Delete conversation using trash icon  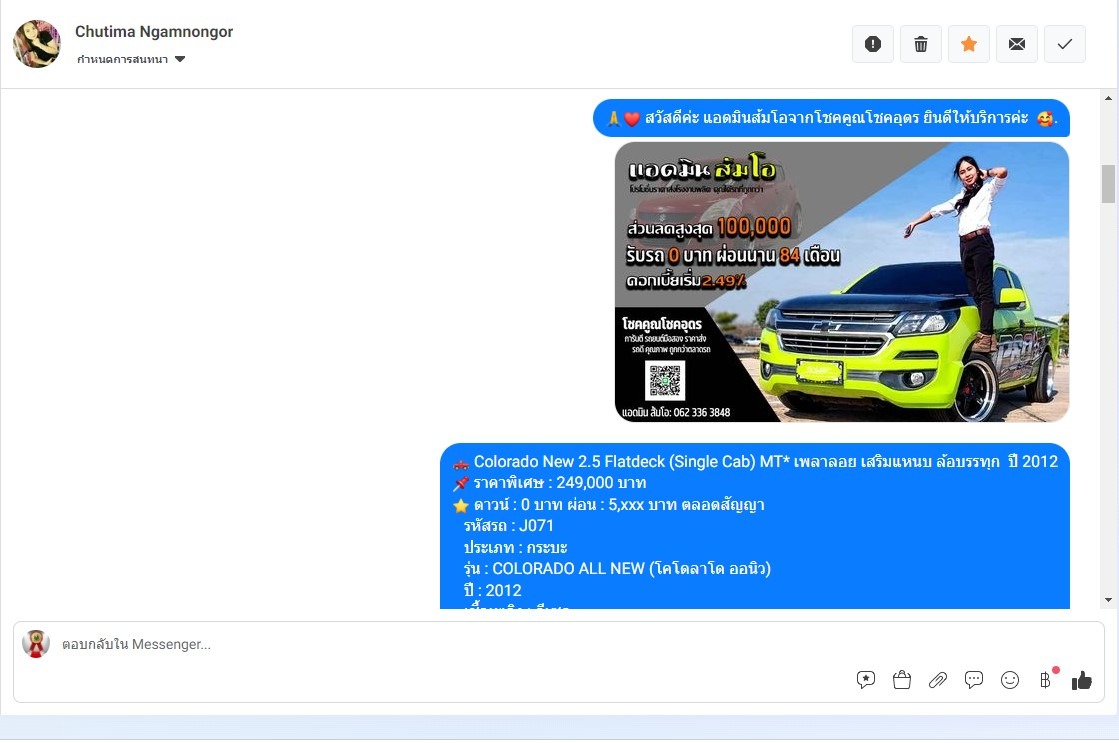[921, 44]
